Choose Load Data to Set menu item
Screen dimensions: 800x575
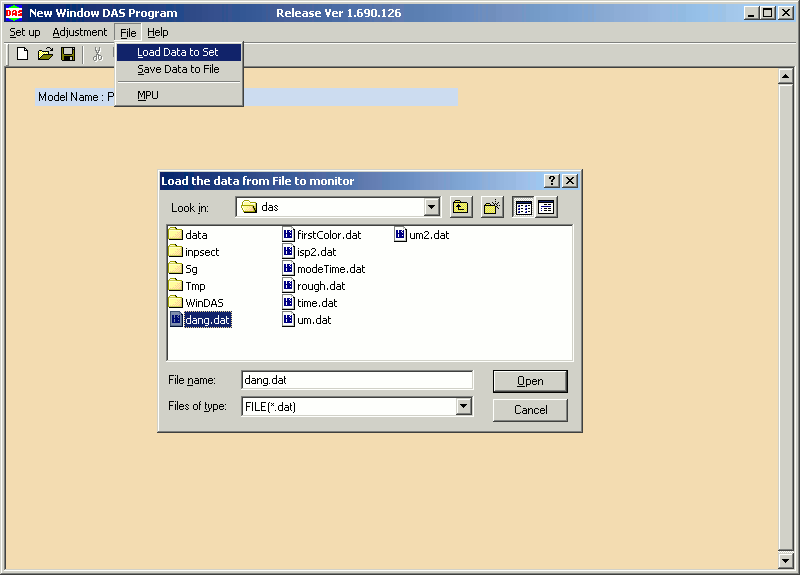point(179,52)
